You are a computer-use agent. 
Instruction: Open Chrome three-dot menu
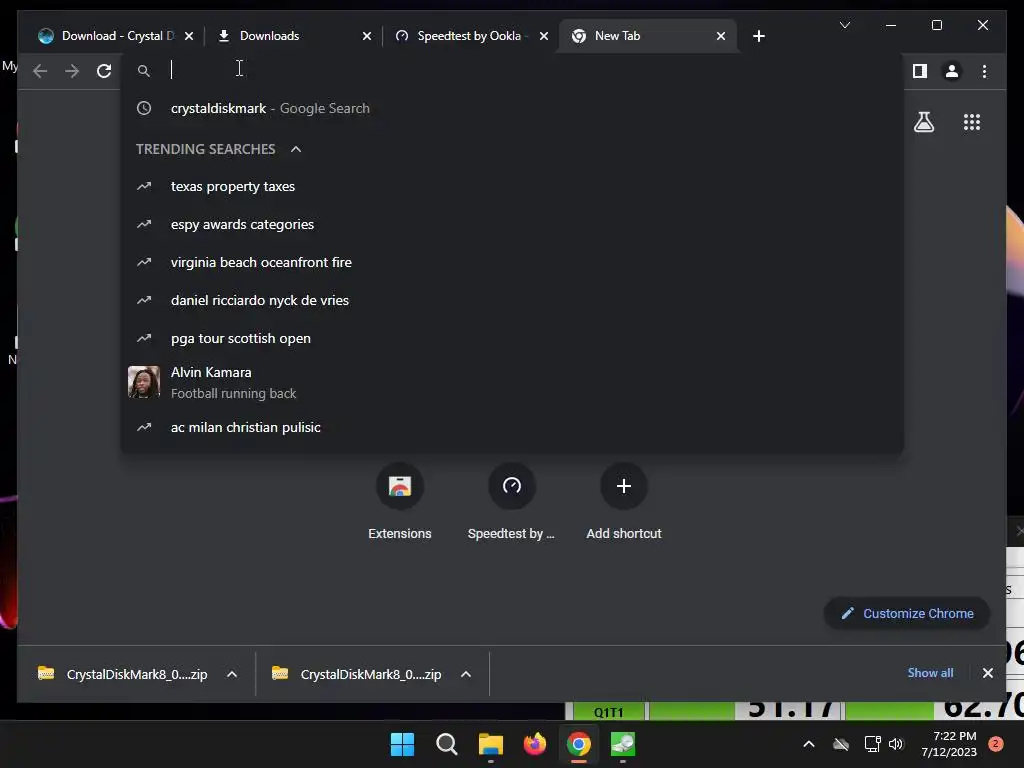984,71
